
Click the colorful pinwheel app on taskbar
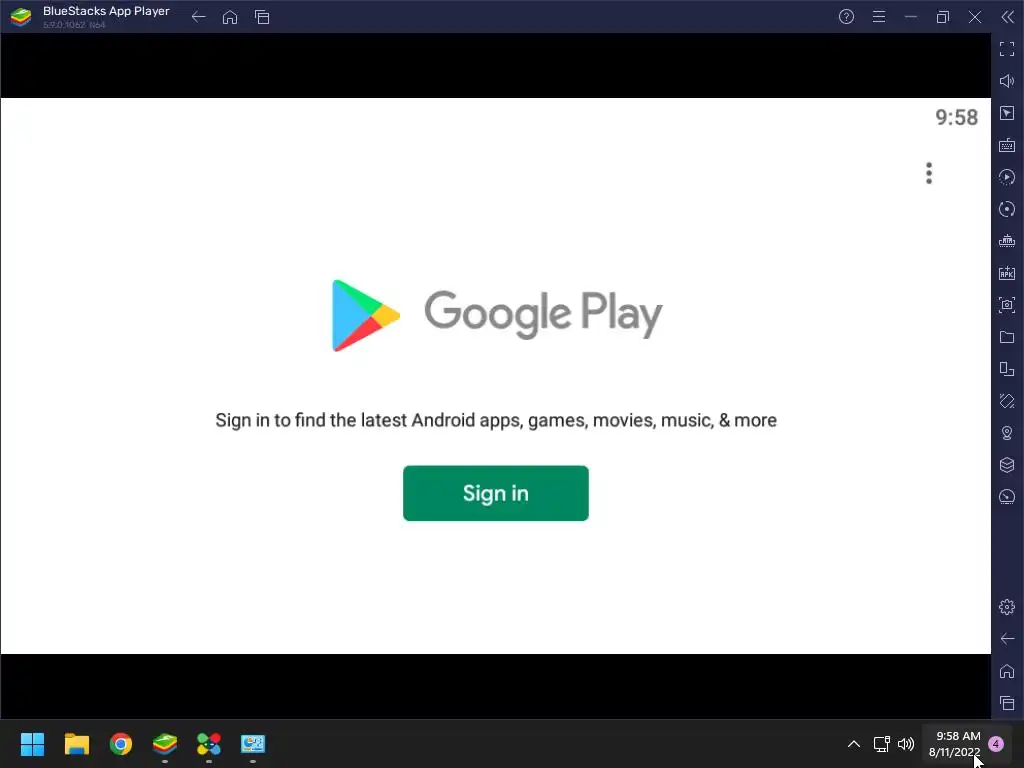[x=209, y=744]
